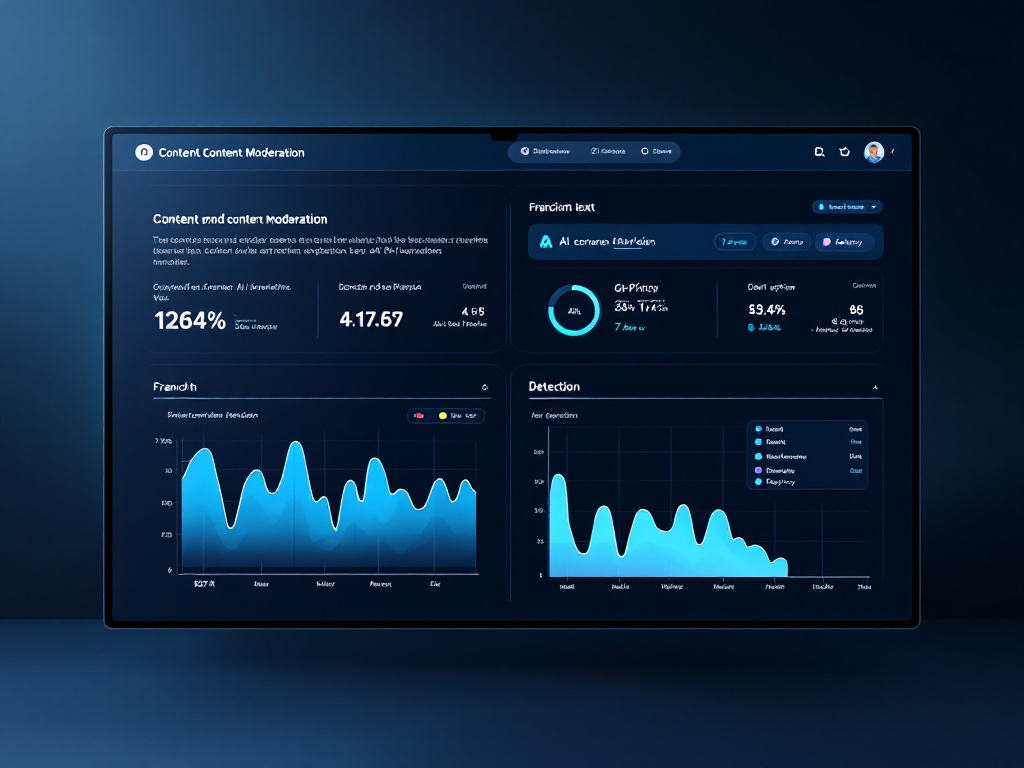Open search with the magnifier icon
Viewport: 1024px width, 768px height.
[819, 152]
